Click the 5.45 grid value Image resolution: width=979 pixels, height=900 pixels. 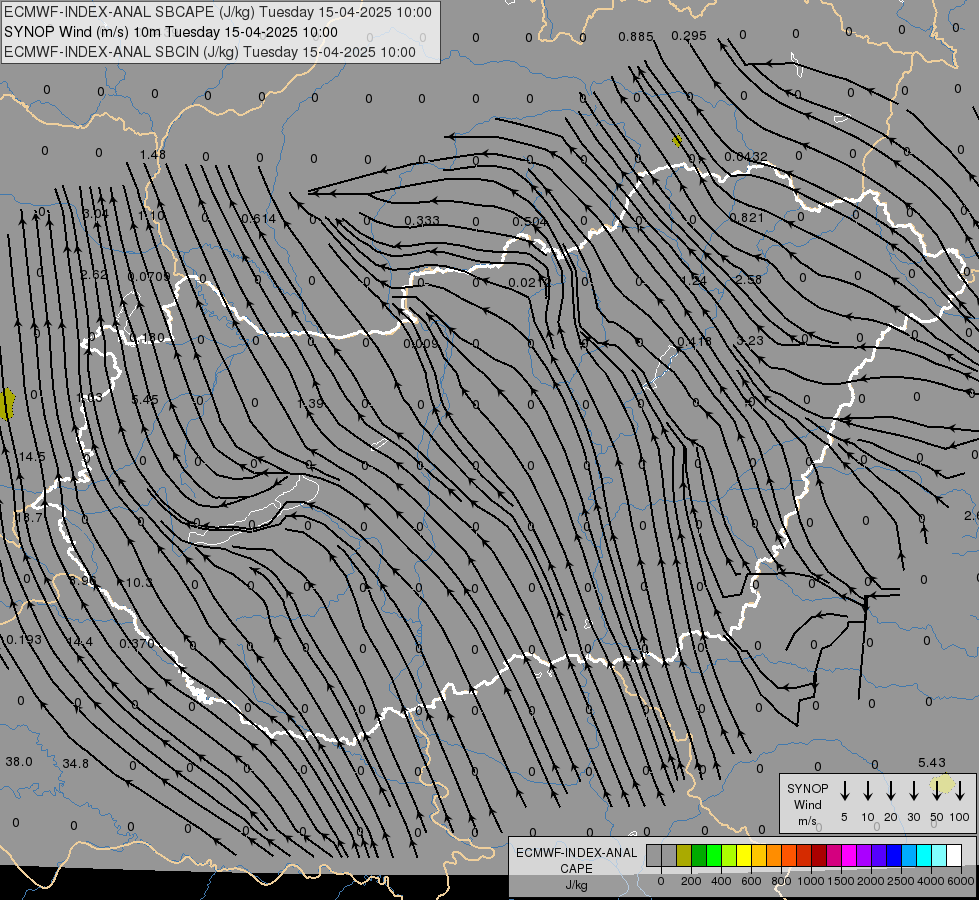click(145, 400)
